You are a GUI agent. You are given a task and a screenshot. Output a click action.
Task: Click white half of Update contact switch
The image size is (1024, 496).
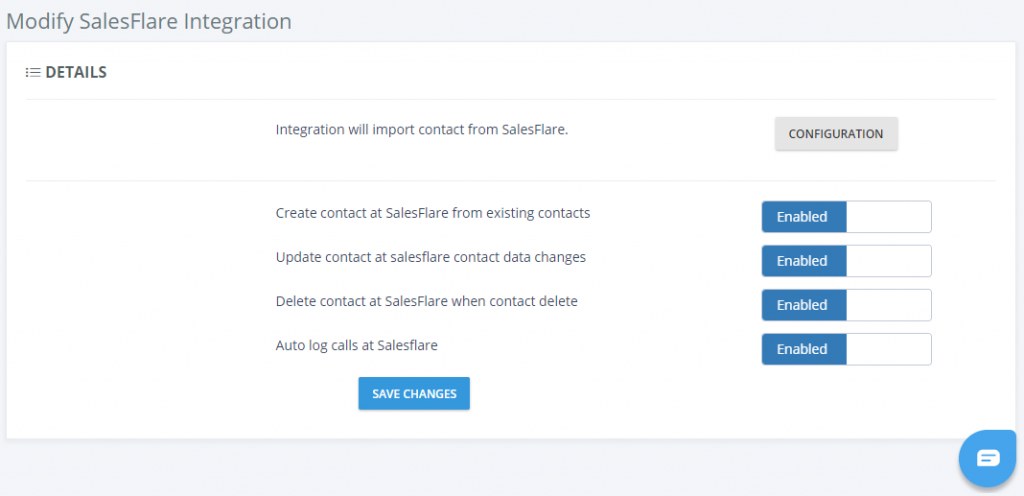889,261
